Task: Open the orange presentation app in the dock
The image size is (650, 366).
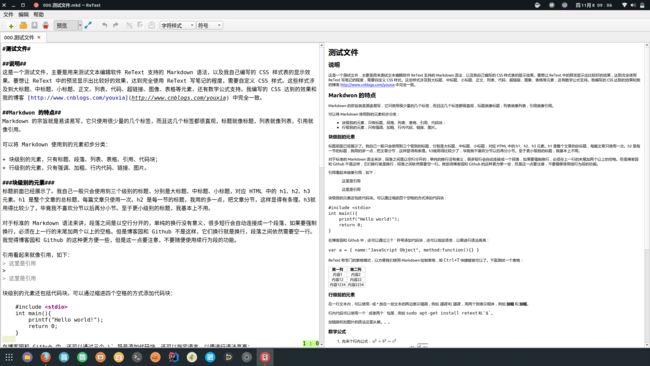Action: (100, 357)
